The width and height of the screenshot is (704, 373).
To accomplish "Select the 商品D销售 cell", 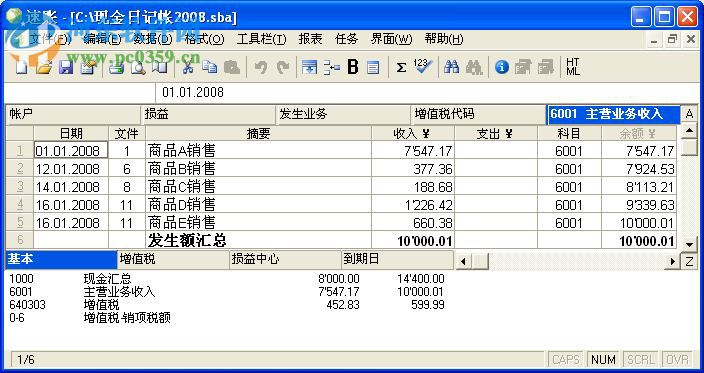I will 259,205.
